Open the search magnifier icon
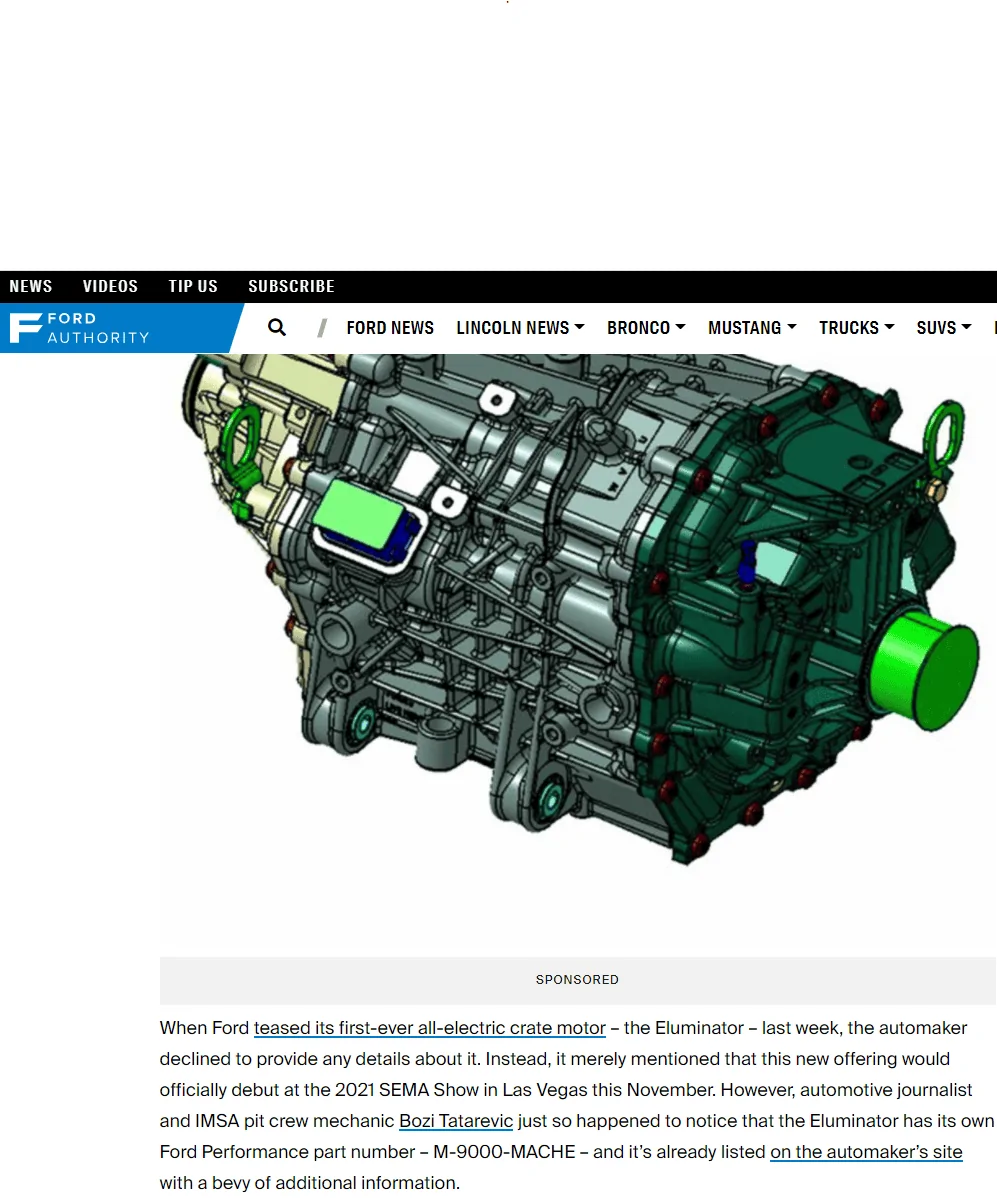The width and height of the screenshot is (997, 1198). point(277,328)
